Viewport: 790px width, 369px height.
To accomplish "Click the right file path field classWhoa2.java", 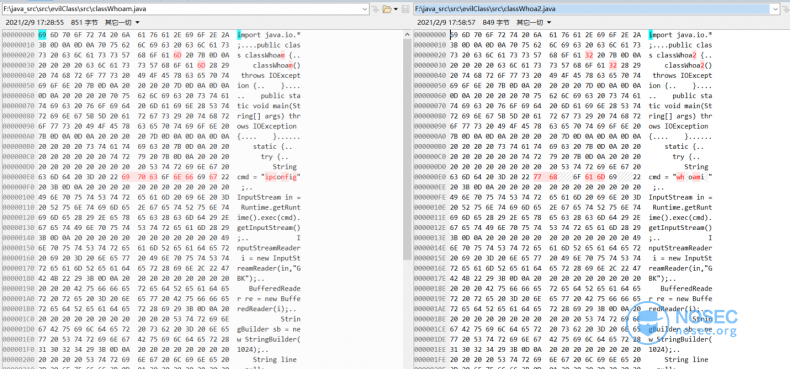I will [x=598, y=9].
